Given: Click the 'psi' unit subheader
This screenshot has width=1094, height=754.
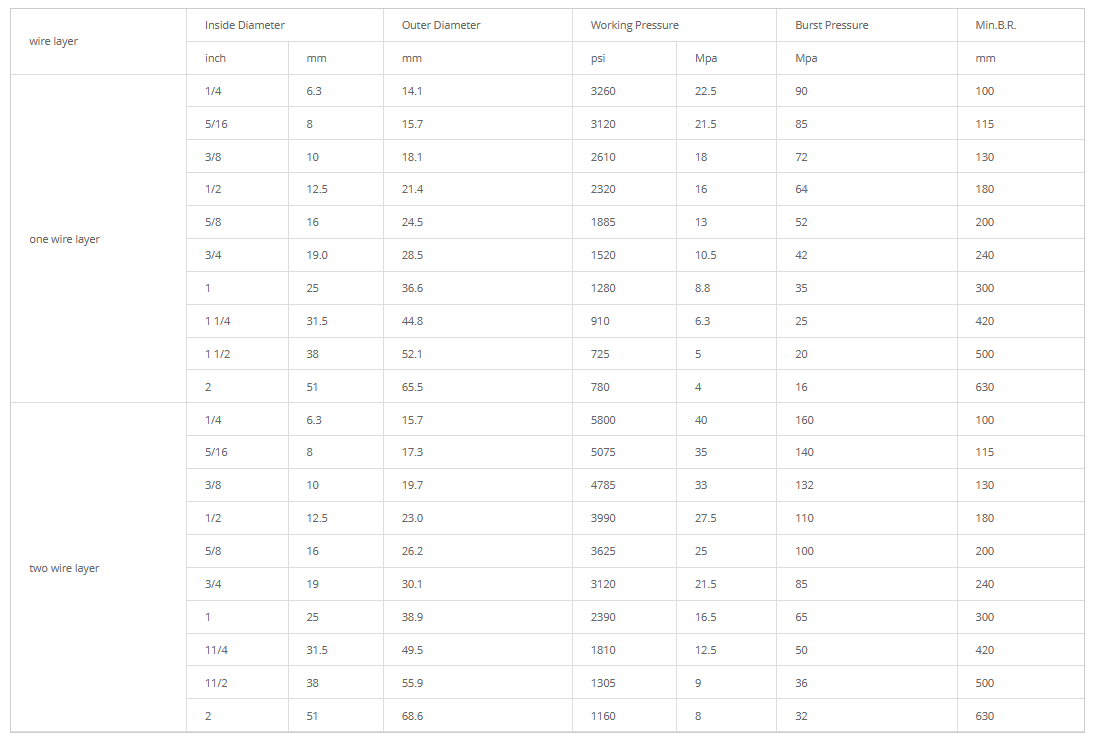Looking at the screenshot, I should click(598, 58).
